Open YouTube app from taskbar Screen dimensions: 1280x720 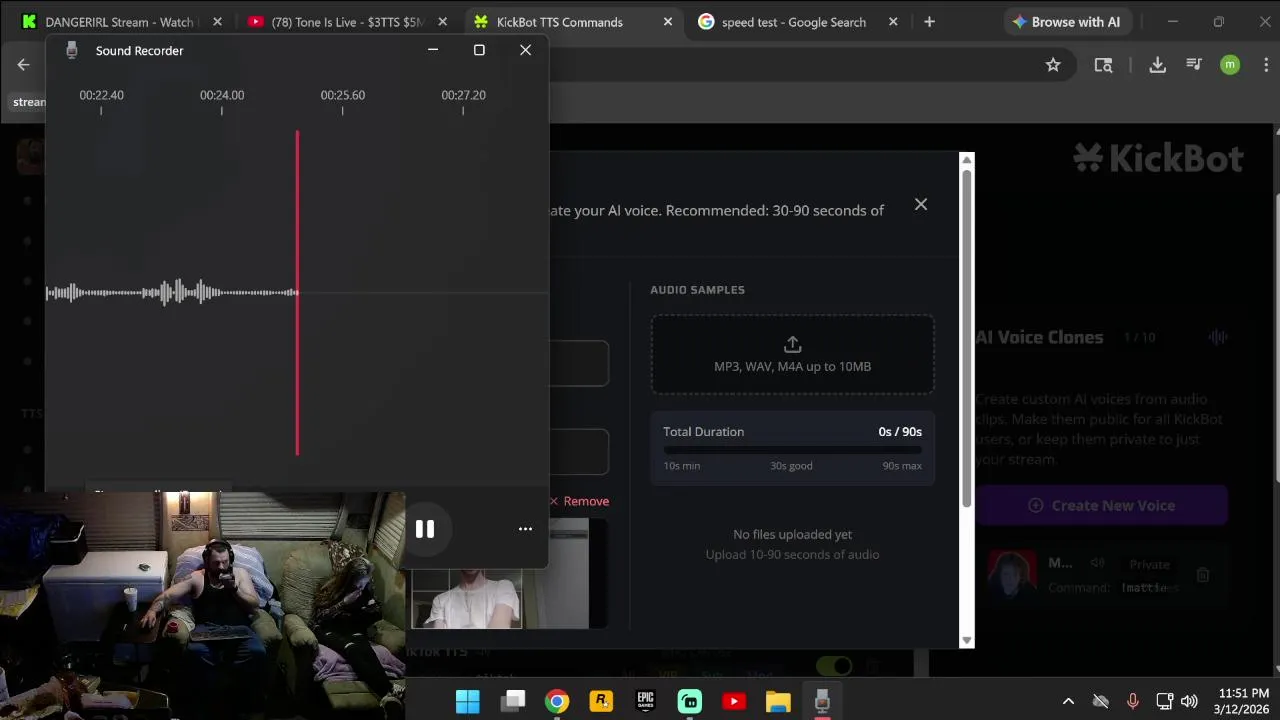point(734,701)
